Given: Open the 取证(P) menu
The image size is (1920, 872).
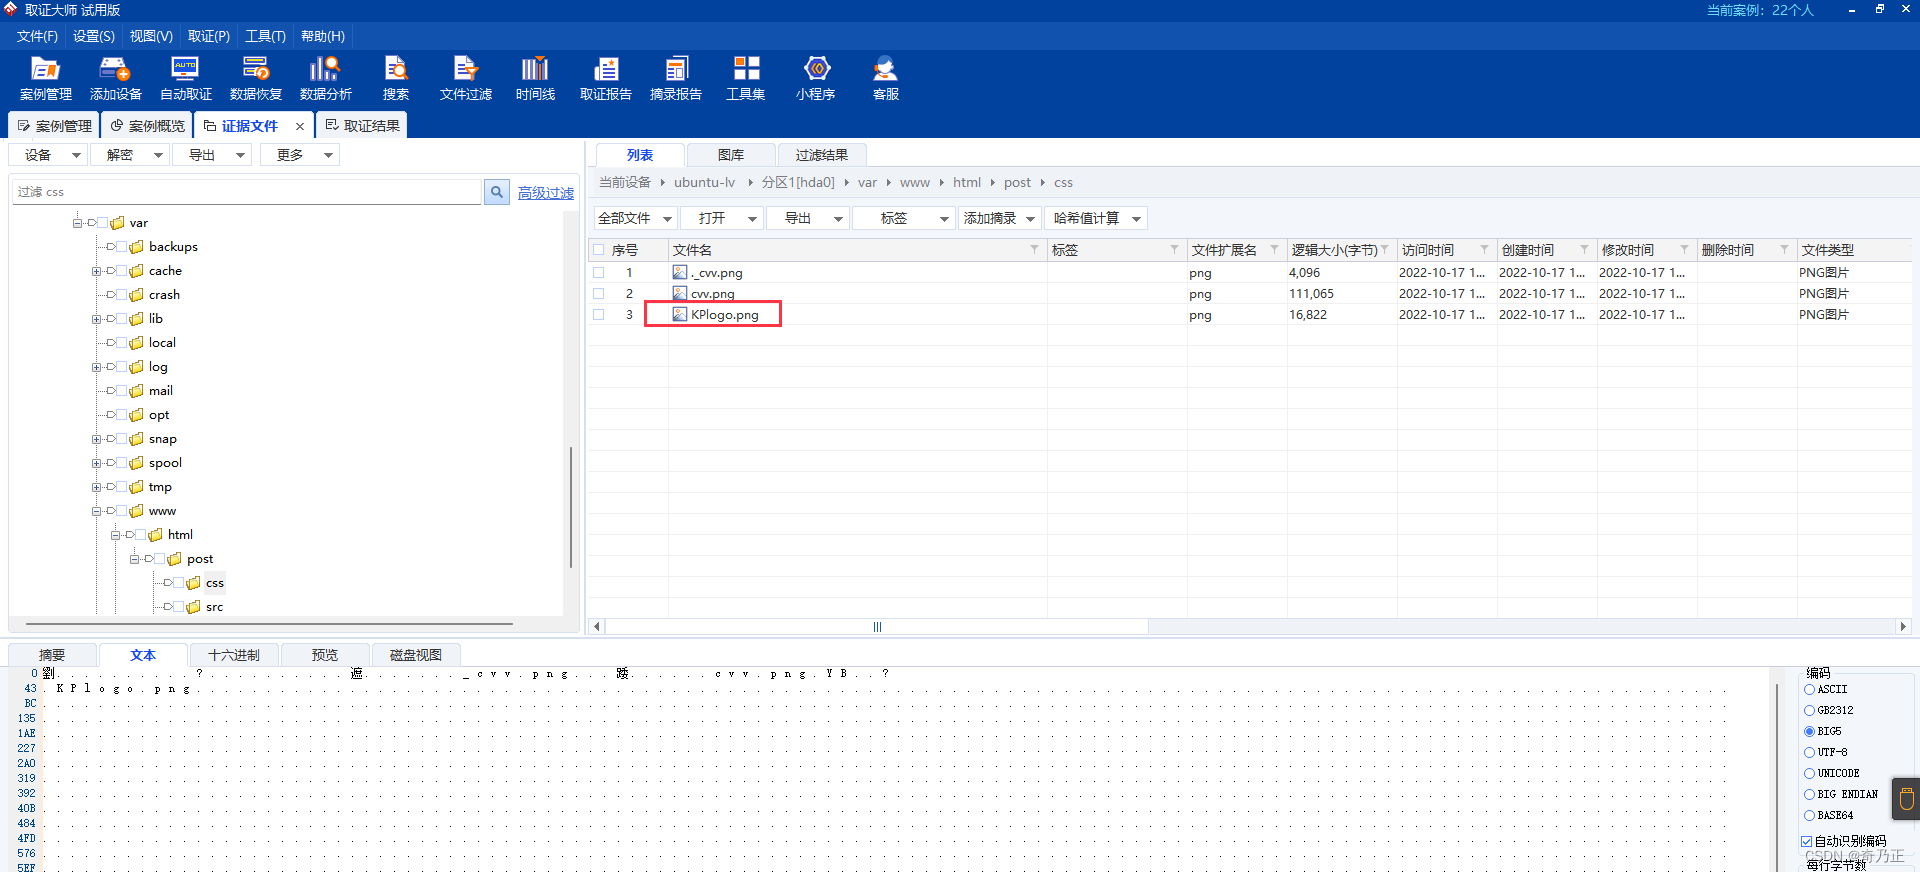Looking at the screenshot, I should point(208,36).
